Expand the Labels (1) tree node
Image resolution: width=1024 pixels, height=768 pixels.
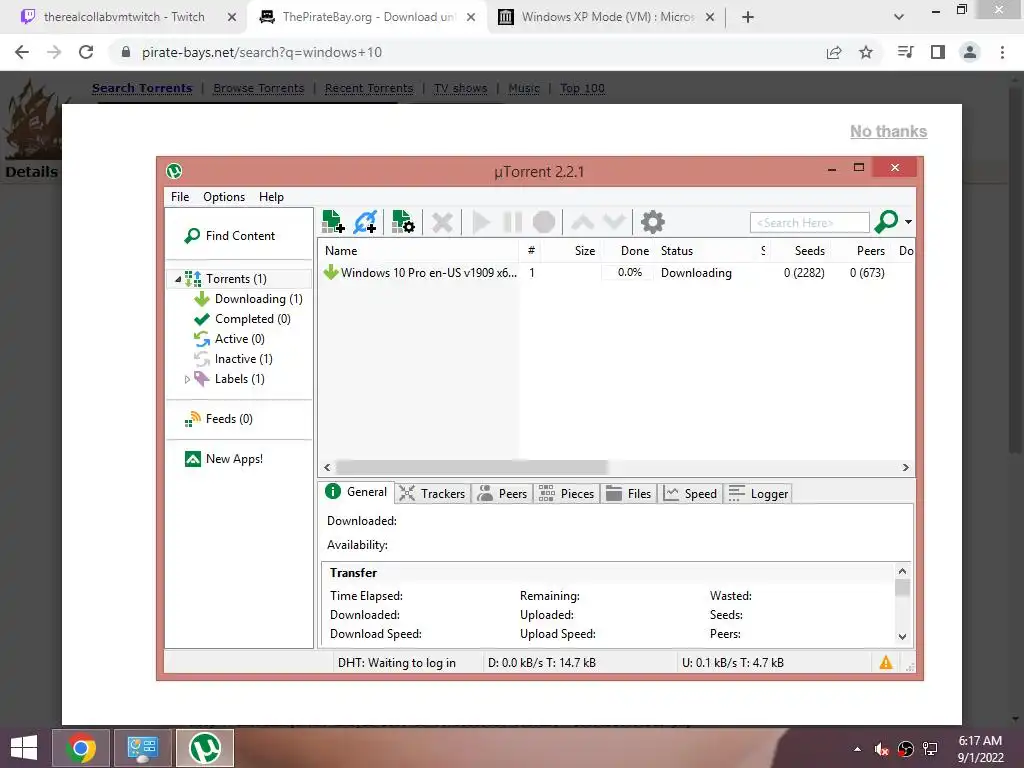[x=187, y=379]
